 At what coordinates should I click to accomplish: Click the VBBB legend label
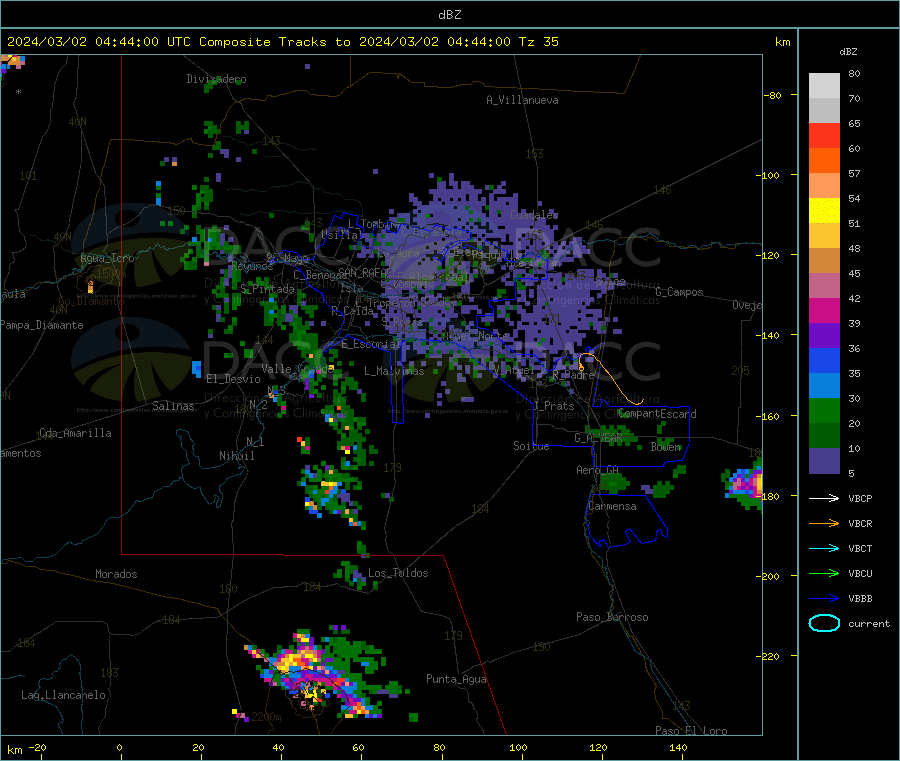tap(860, 599)
